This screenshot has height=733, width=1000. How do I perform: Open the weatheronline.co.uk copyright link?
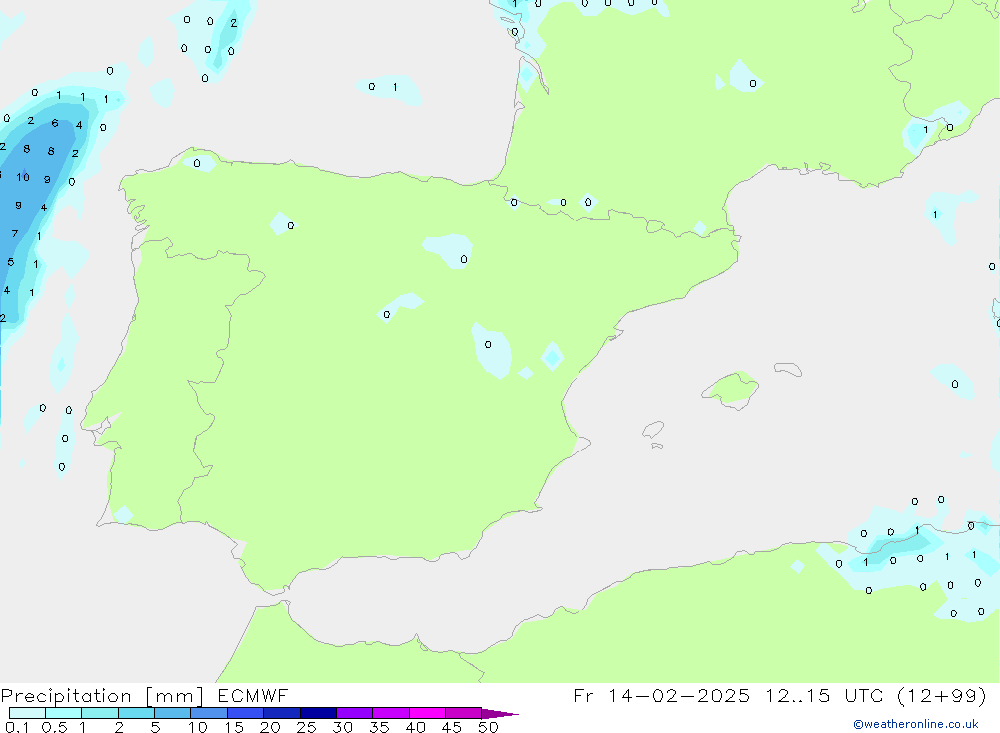[x=916, y=724]
